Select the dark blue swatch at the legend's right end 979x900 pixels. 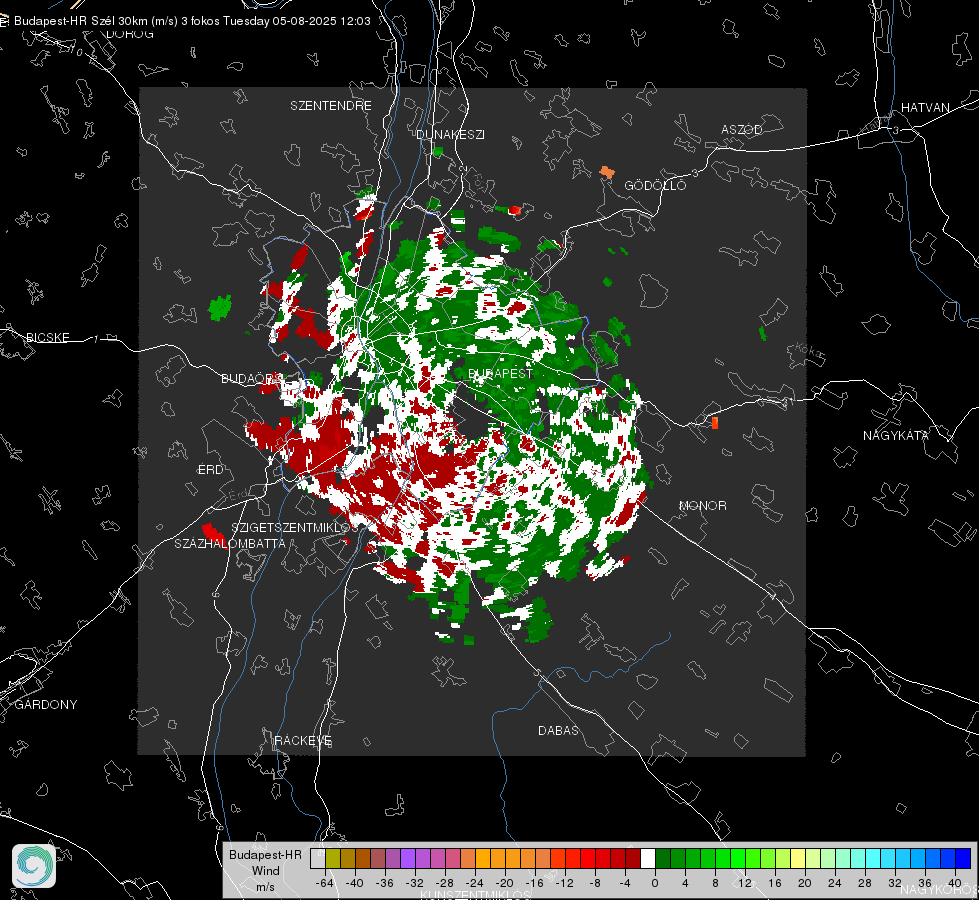click(963, 858)
